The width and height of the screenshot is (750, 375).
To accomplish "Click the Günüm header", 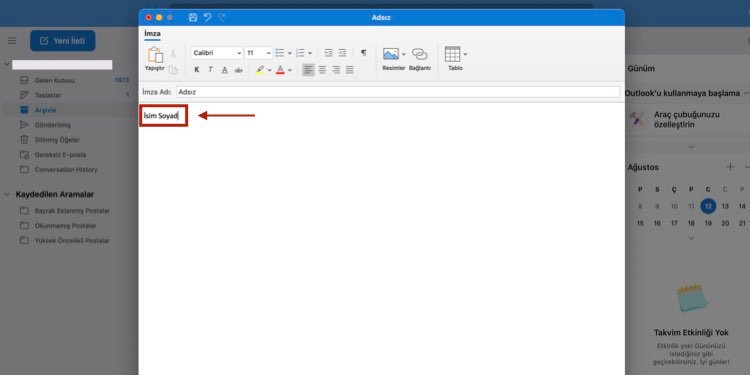I will coord(641,68).
